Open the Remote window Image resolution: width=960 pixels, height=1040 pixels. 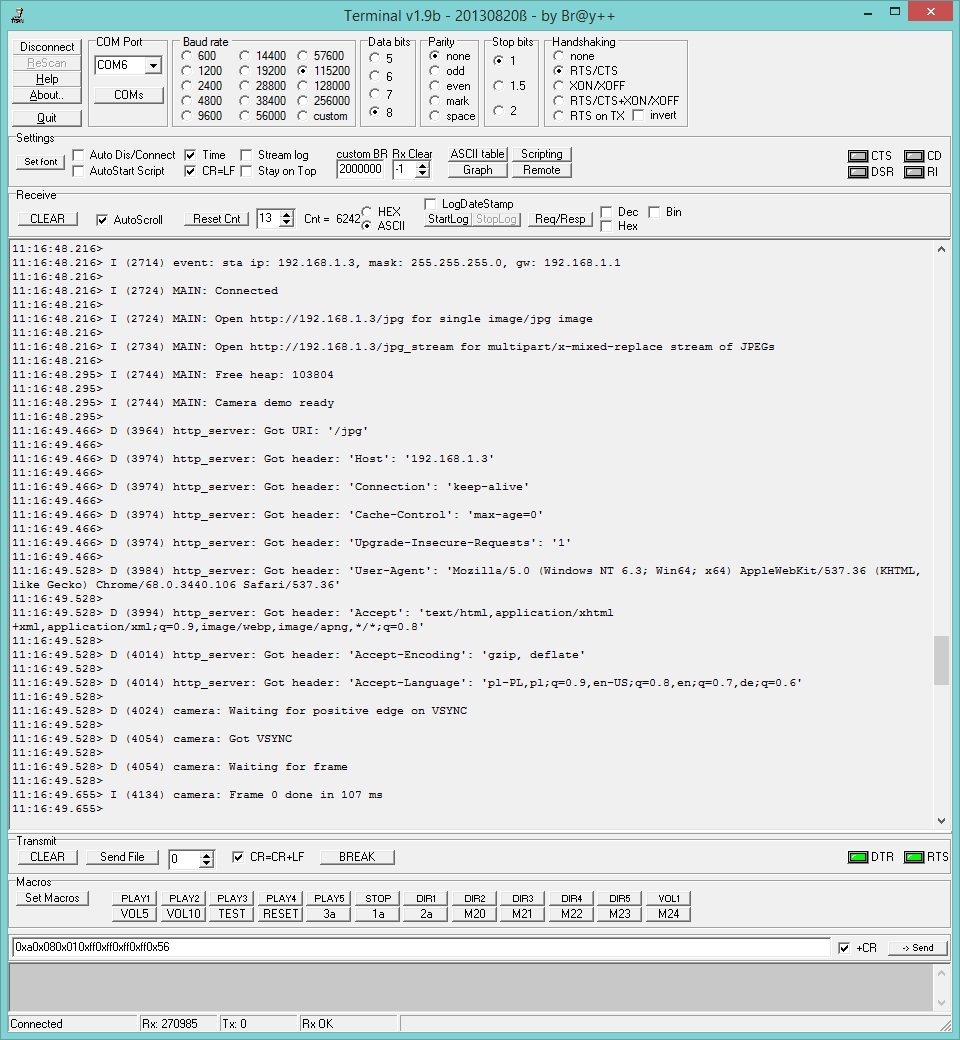[x=541, y=170]
